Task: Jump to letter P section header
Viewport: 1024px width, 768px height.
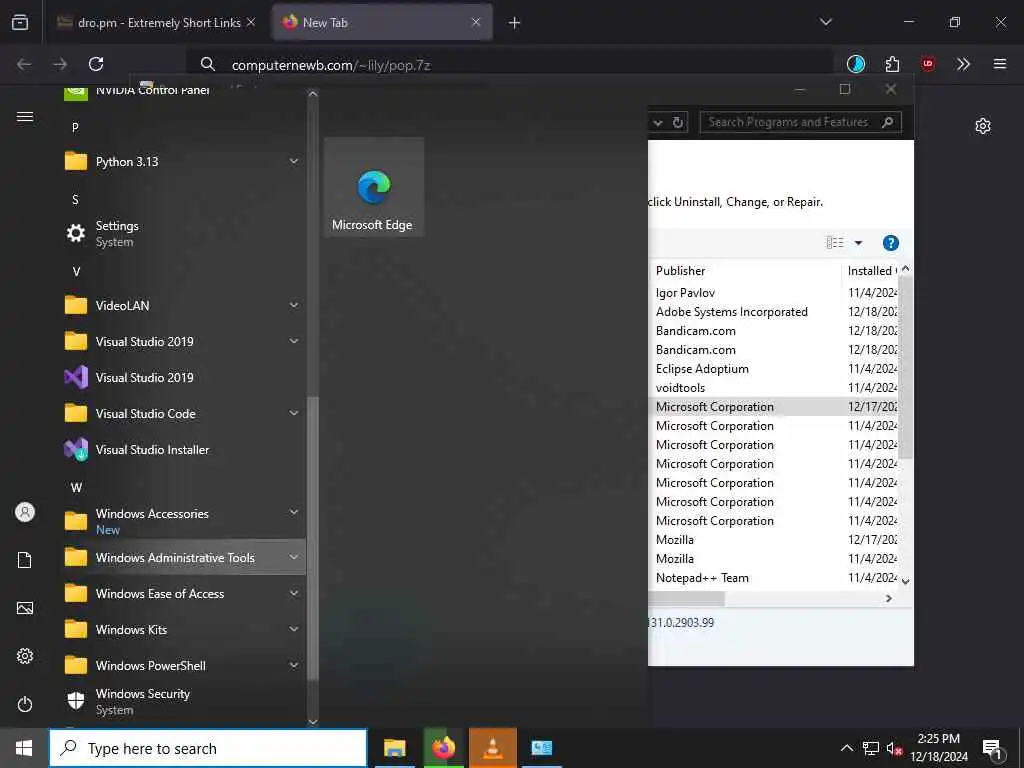Action: tap(75, 127)
